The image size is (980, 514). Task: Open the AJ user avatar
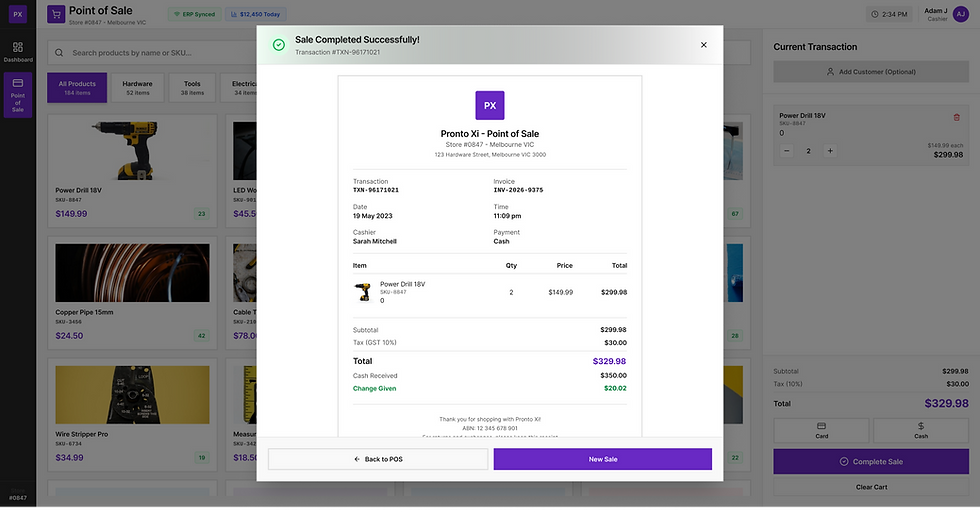(x=960, y=14)
